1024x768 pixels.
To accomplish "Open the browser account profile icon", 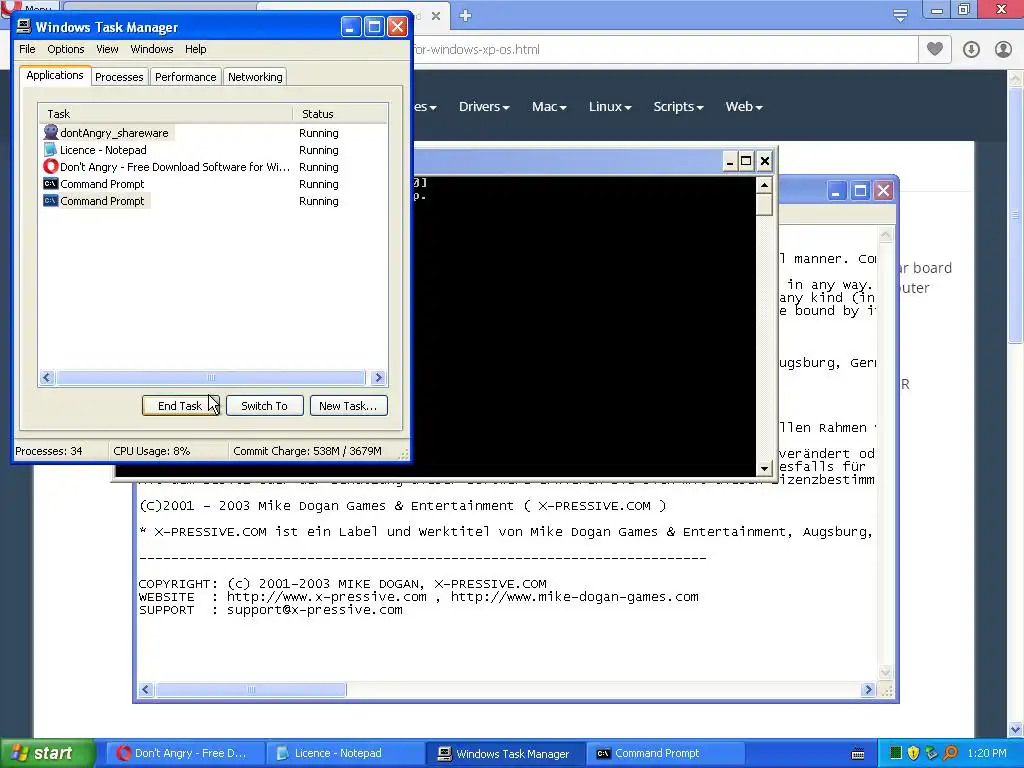I will (1003, 49).
